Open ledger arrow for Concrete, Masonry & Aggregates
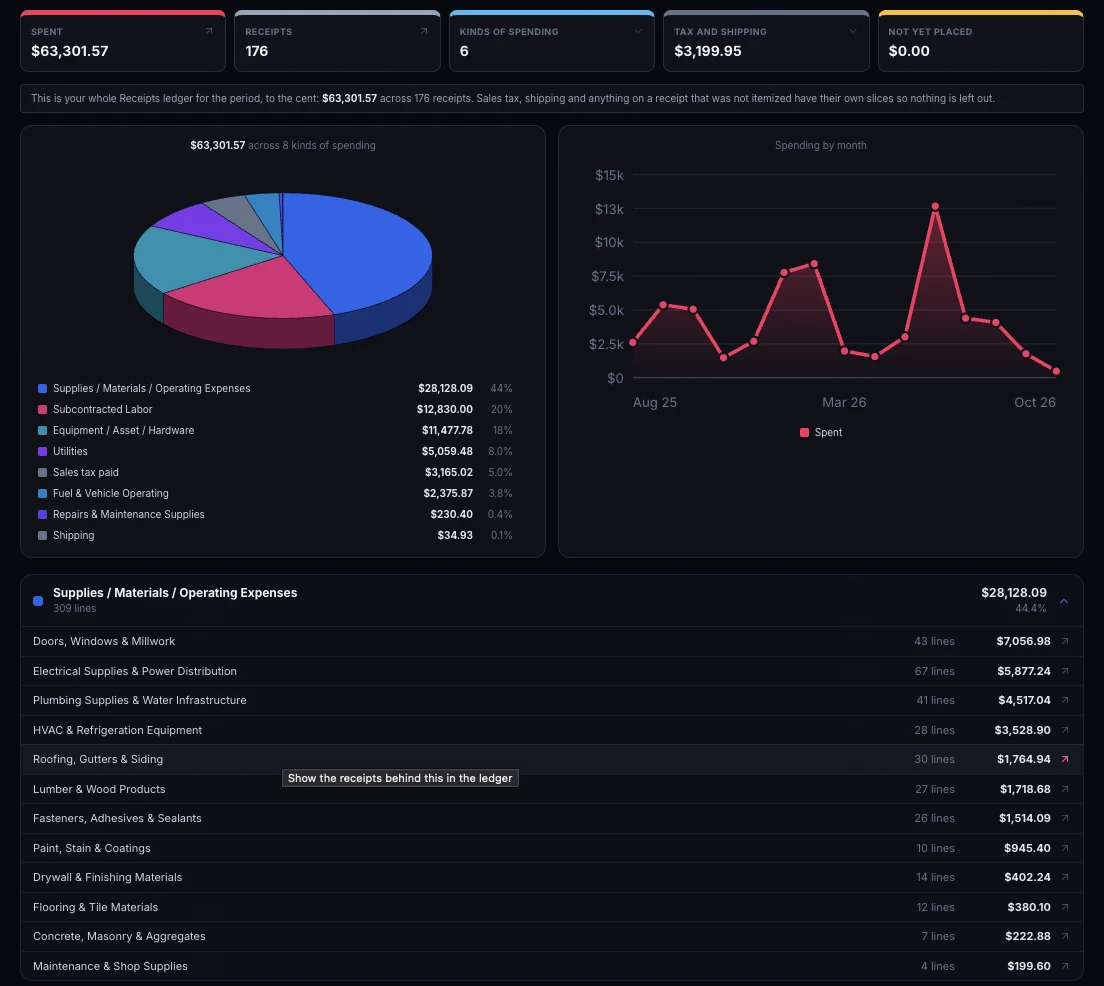 click(x=1065, y=937)
